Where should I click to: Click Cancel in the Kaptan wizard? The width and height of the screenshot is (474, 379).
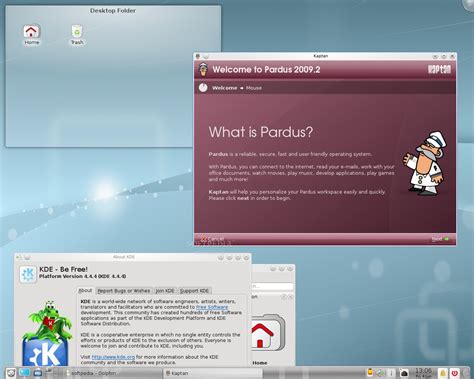(x=212, y=239)
